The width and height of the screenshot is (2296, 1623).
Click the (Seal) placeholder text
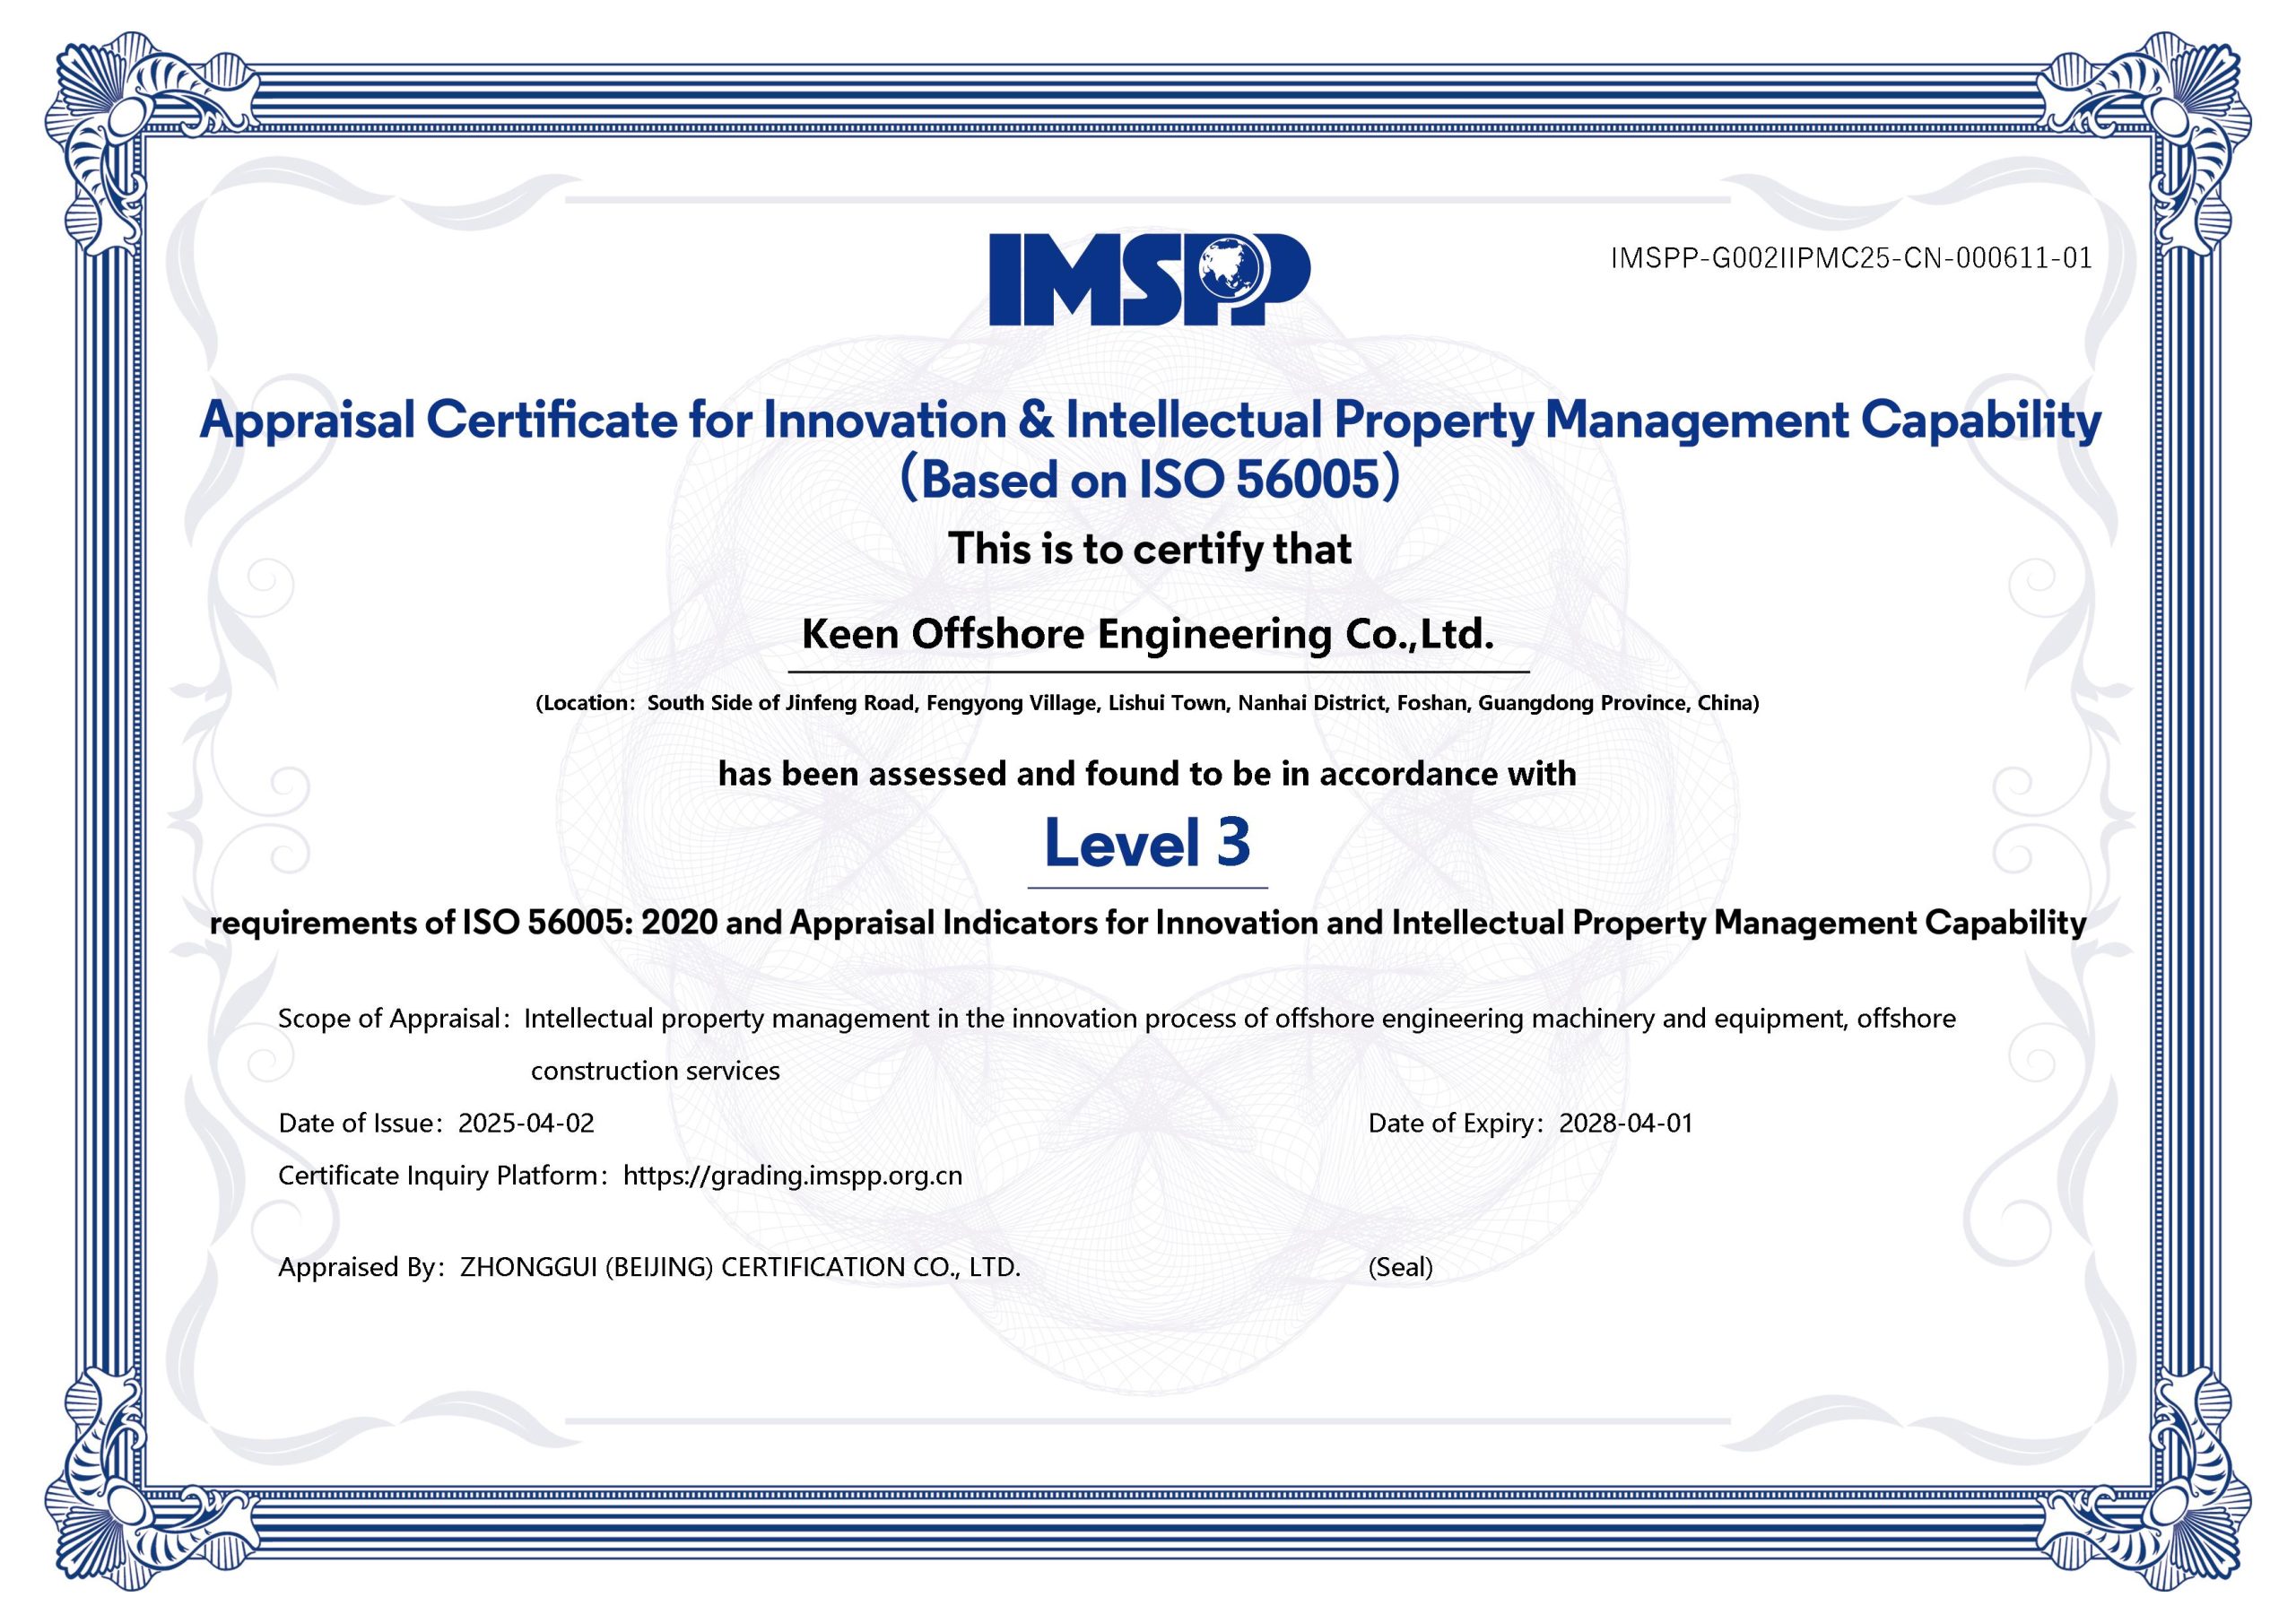(x=1400, y=1267)
